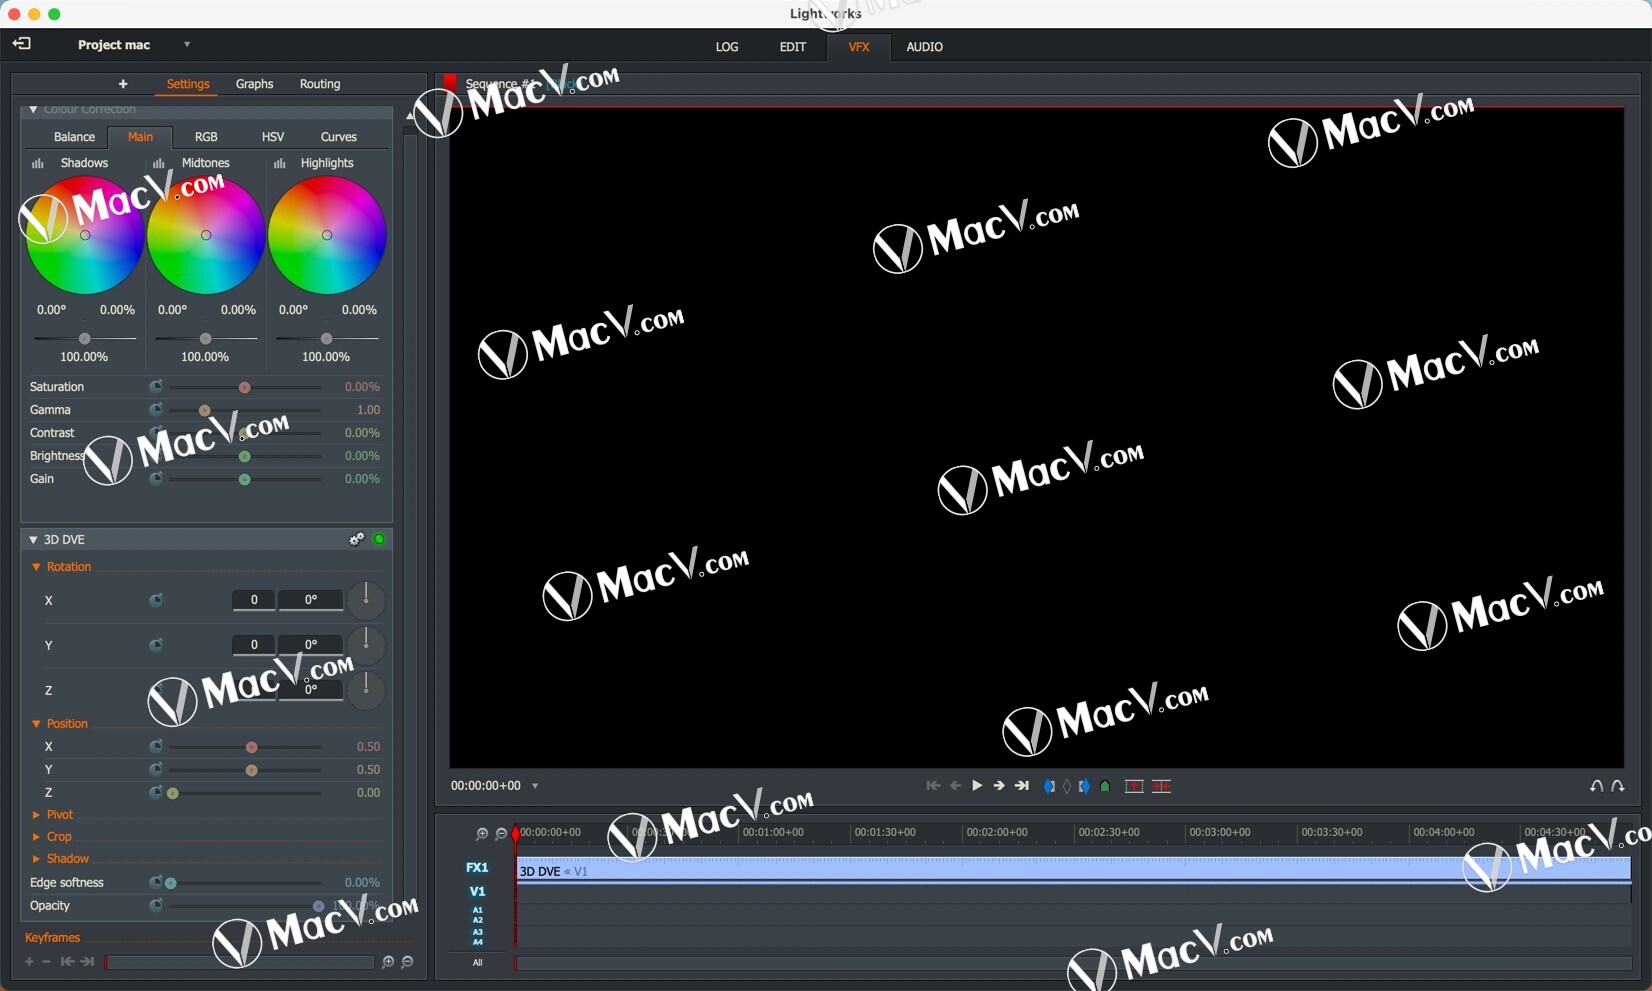This screenshot has height=991, width=1652.
Task: Collapse the Rotation group
Action: 37,567
